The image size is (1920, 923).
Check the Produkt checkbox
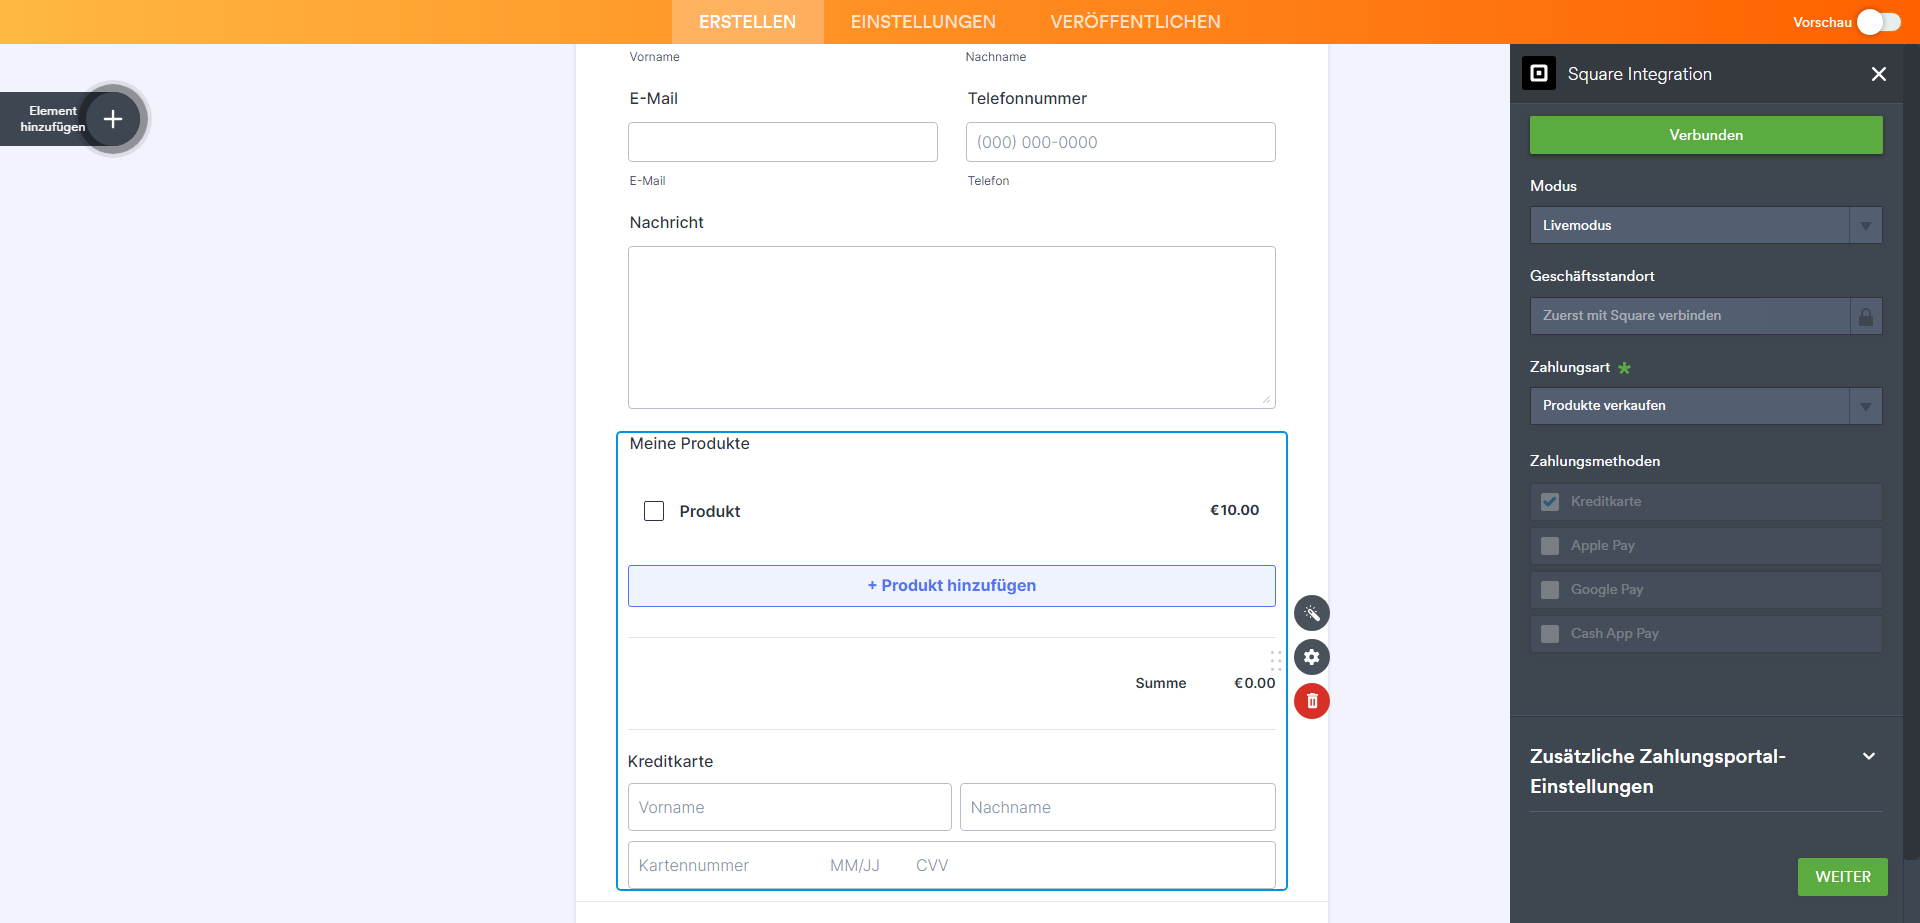click(x=654, y=511)
